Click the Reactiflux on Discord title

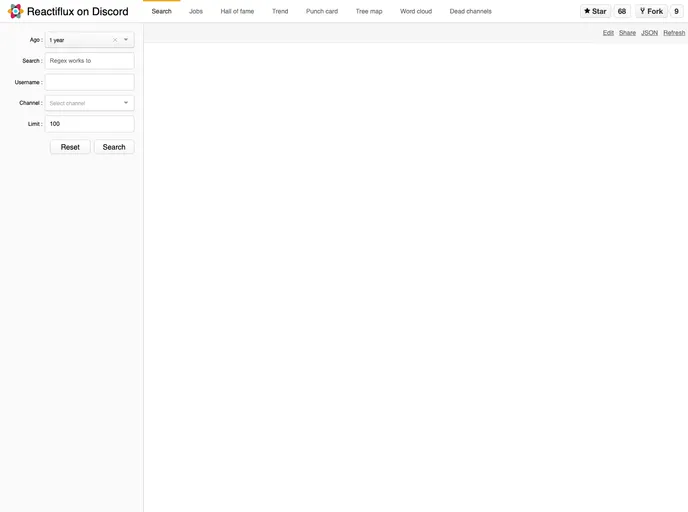tap(78, 11)
